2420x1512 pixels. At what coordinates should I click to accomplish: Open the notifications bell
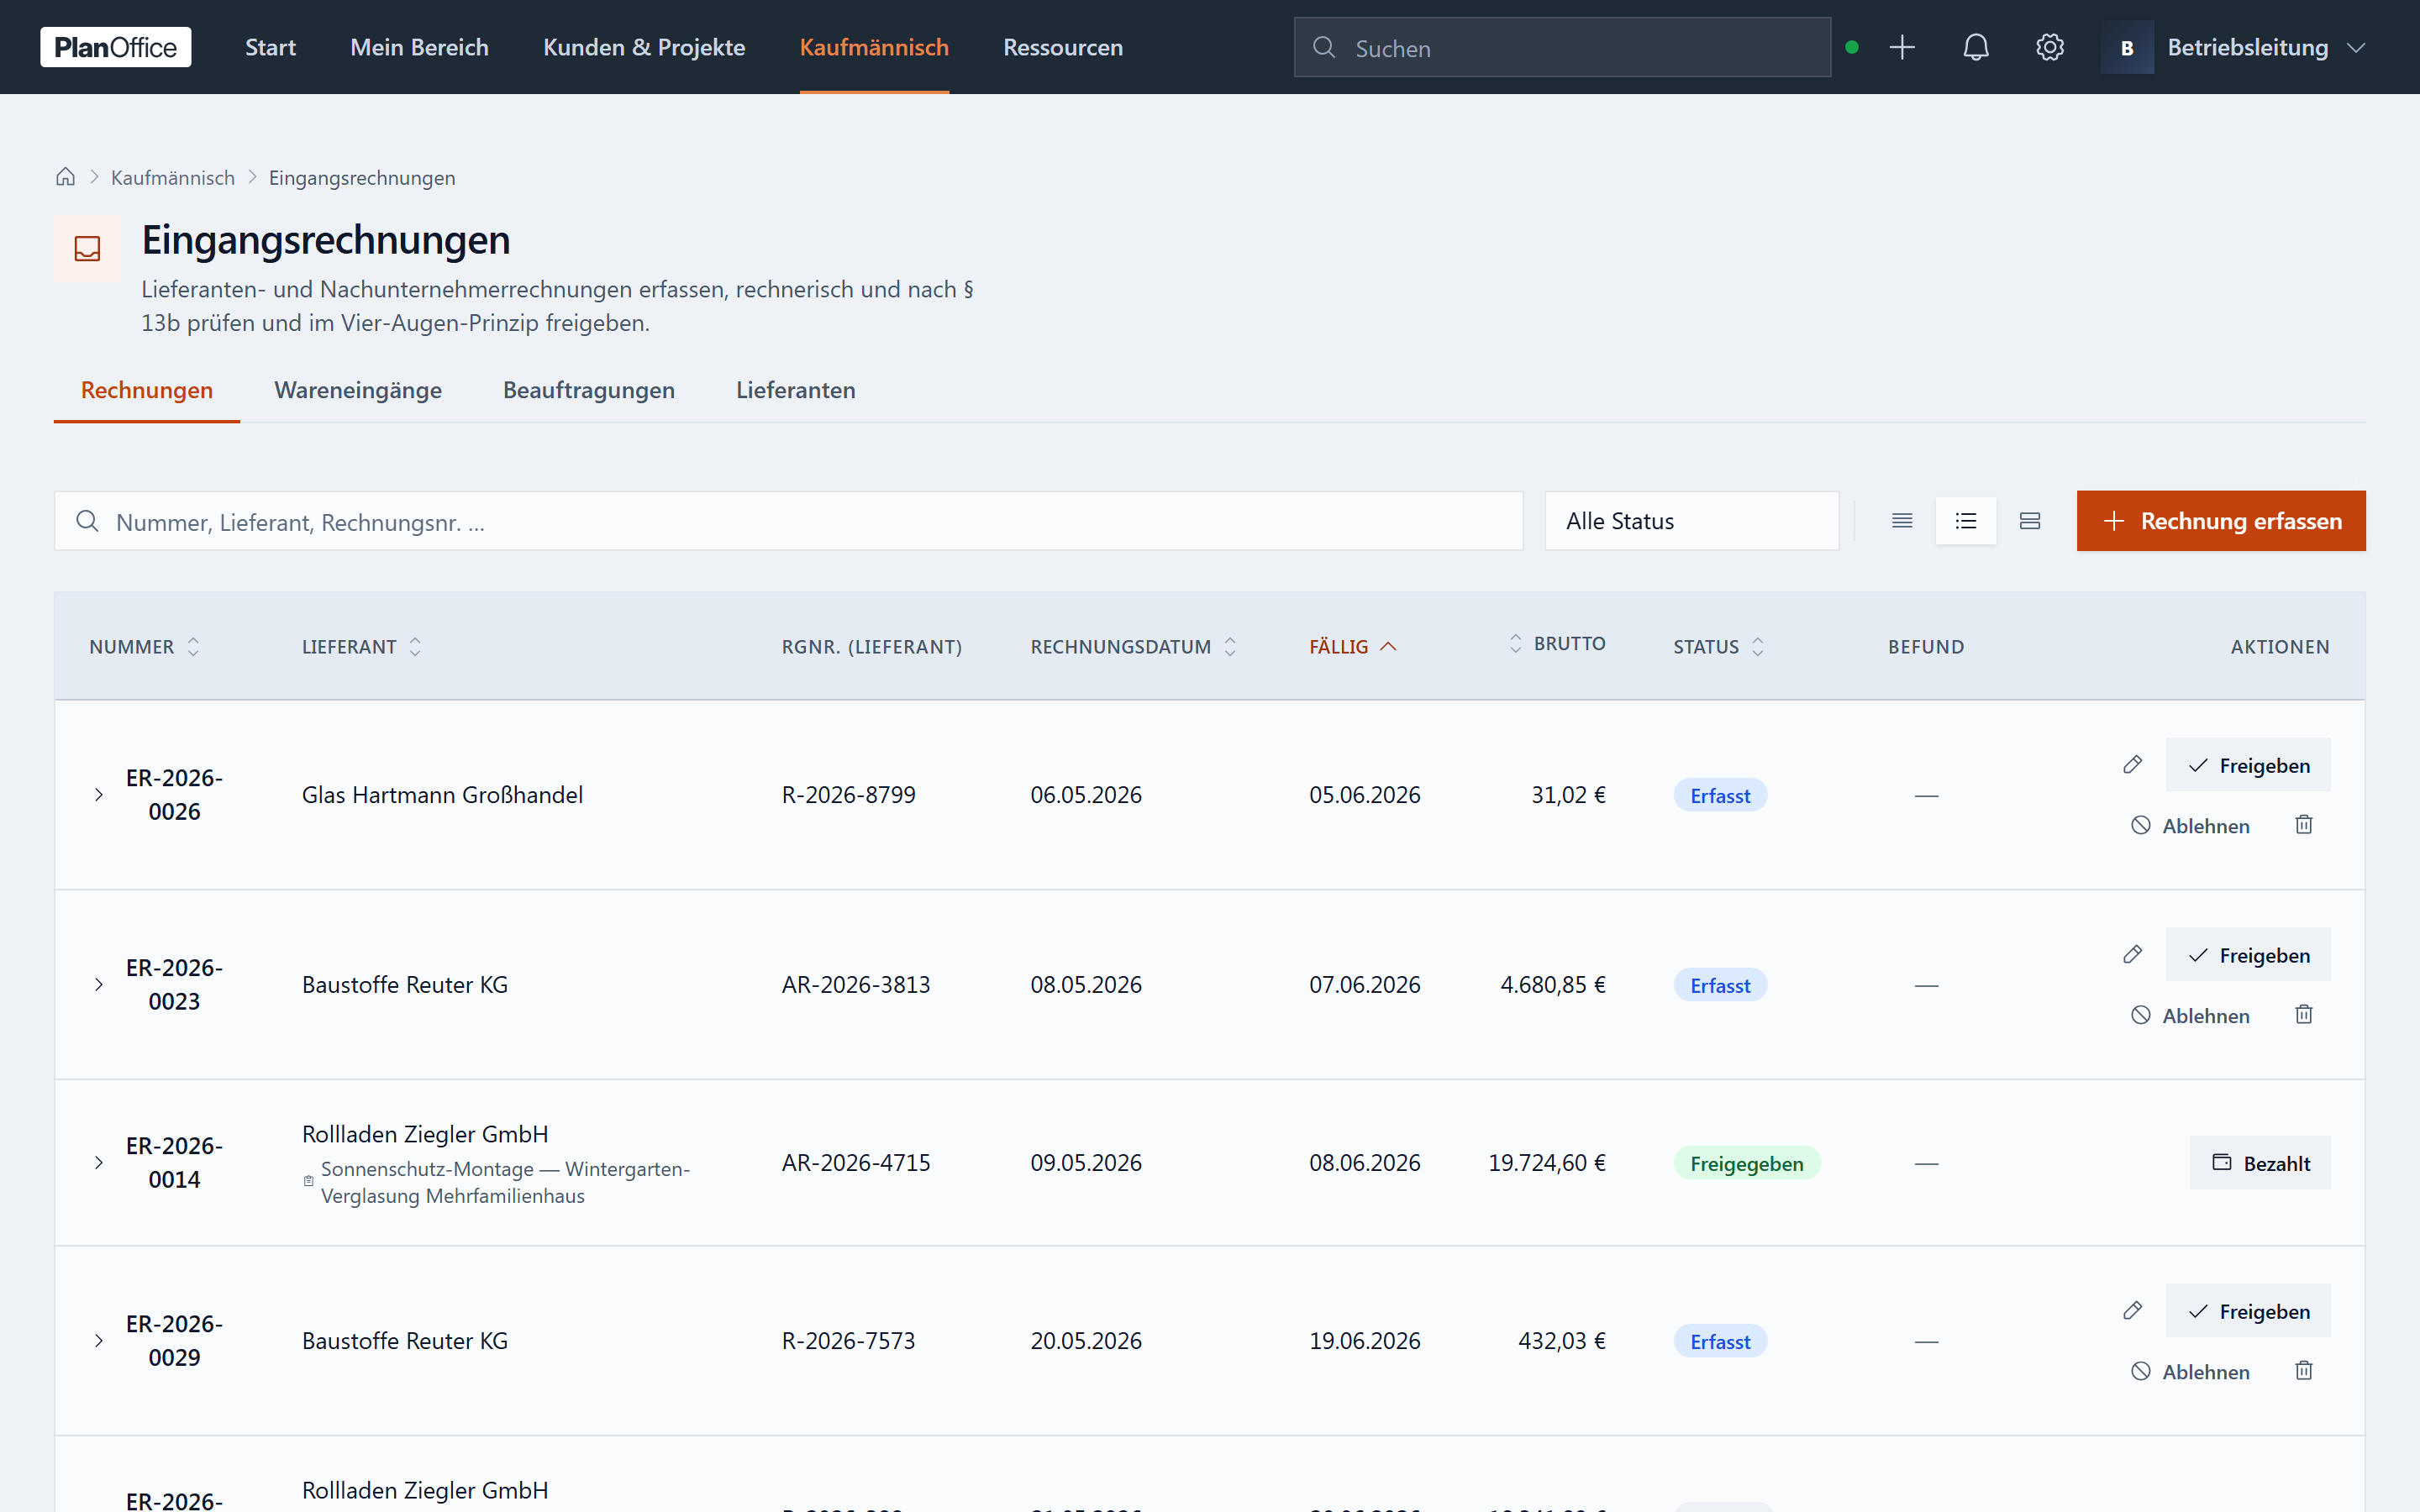click(x=1975, y=47)
